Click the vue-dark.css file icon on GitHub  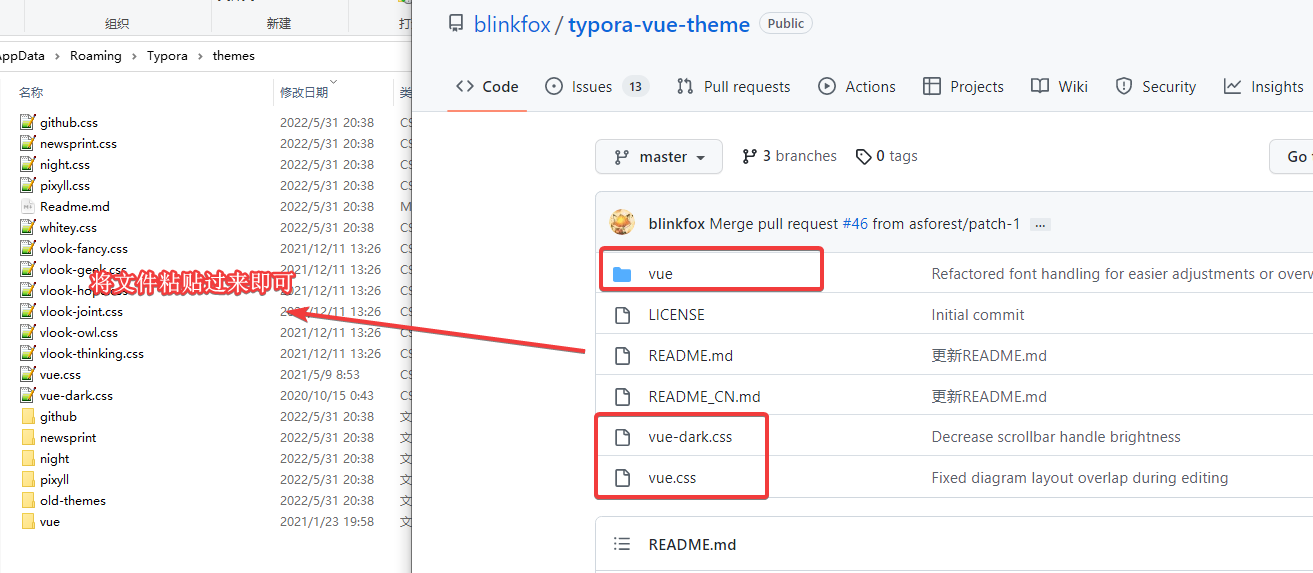(622, 437)
